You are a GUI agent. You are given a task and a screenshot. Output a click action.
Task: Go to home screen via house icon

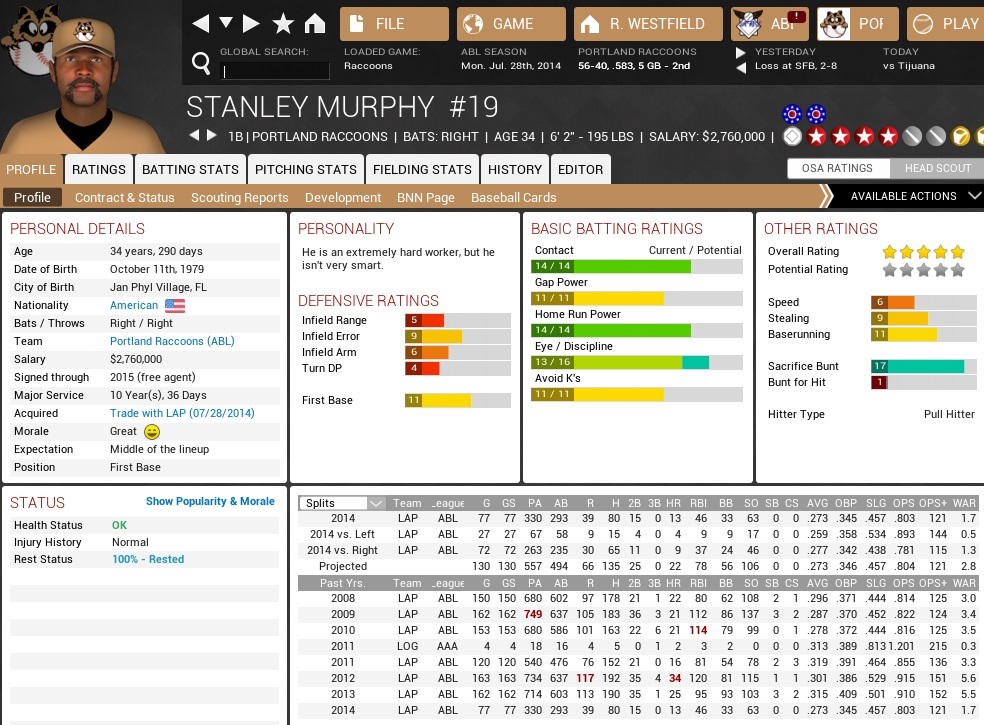[x=315, y=23]
